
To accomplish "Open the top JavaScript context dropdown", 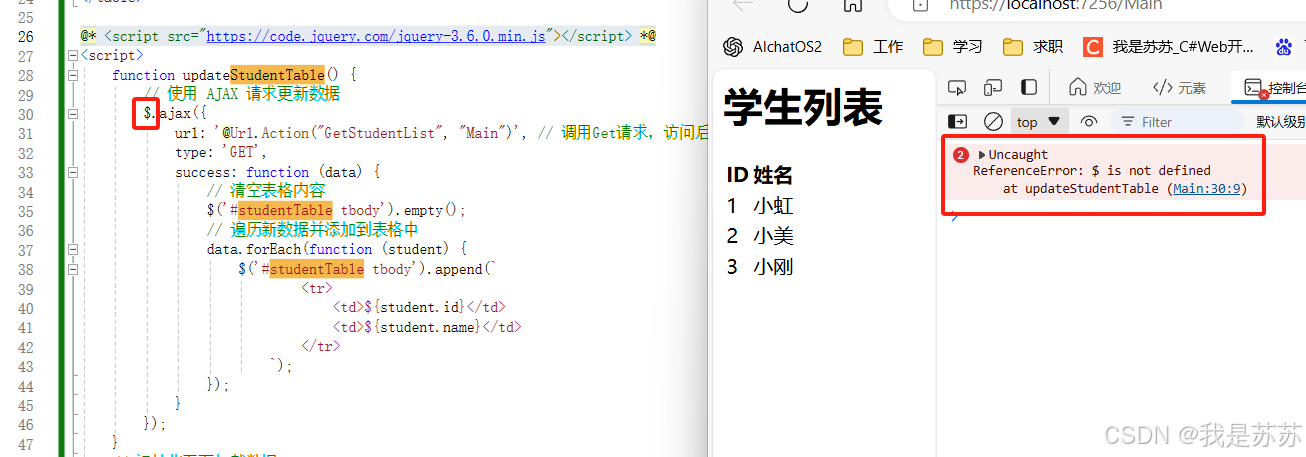I will coord(1039,122).
